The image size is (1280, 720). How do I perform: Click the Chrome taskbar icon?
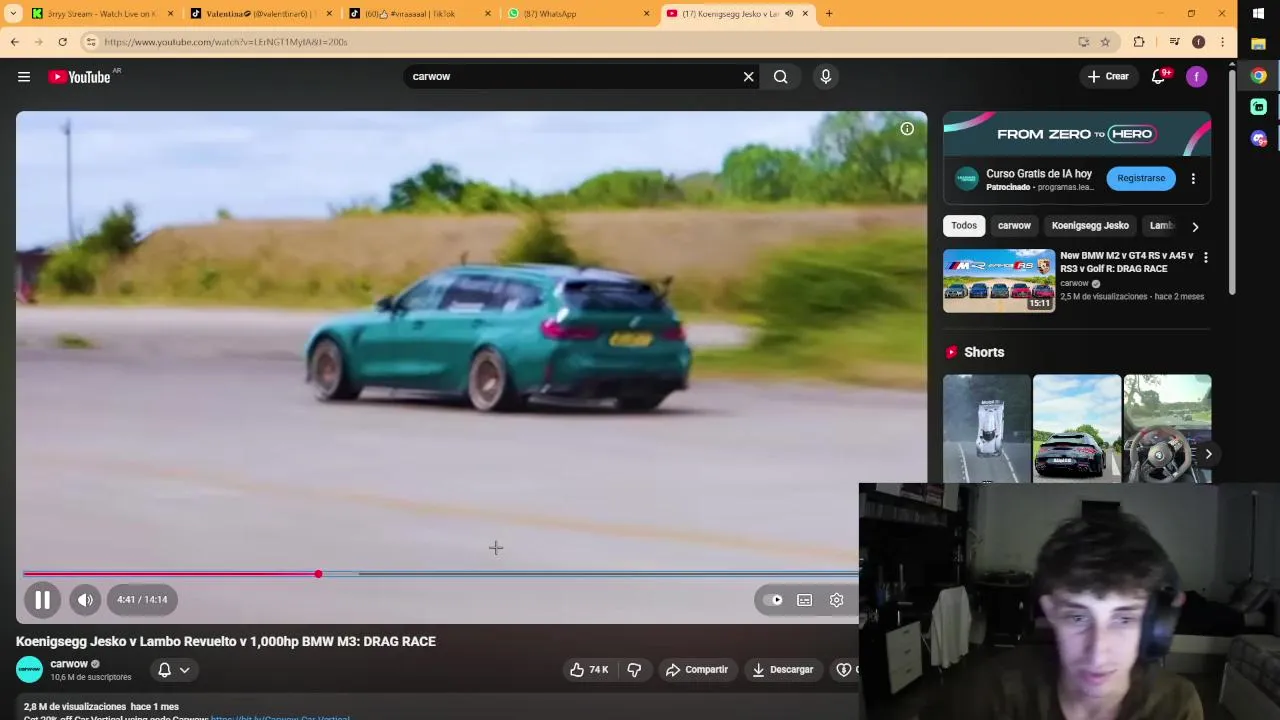[x=1259, y=76]
